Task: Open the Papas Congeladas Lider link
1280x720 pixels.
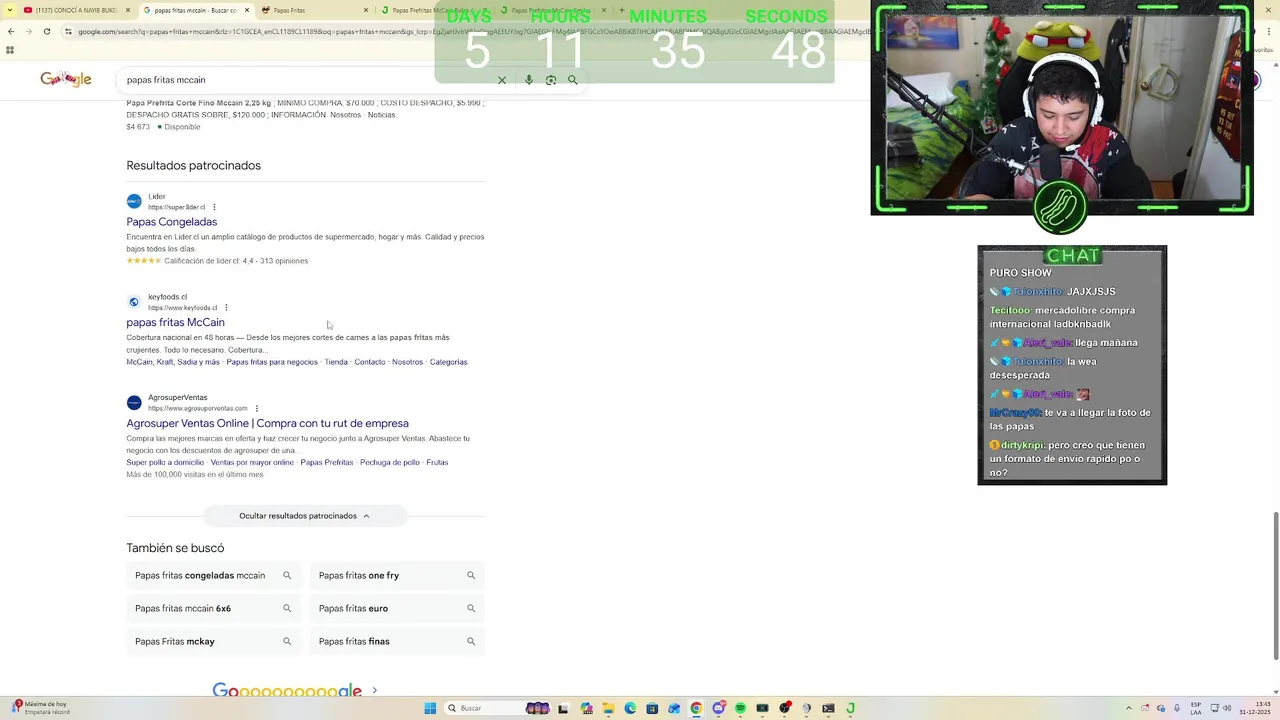Action: click(171, 222)
